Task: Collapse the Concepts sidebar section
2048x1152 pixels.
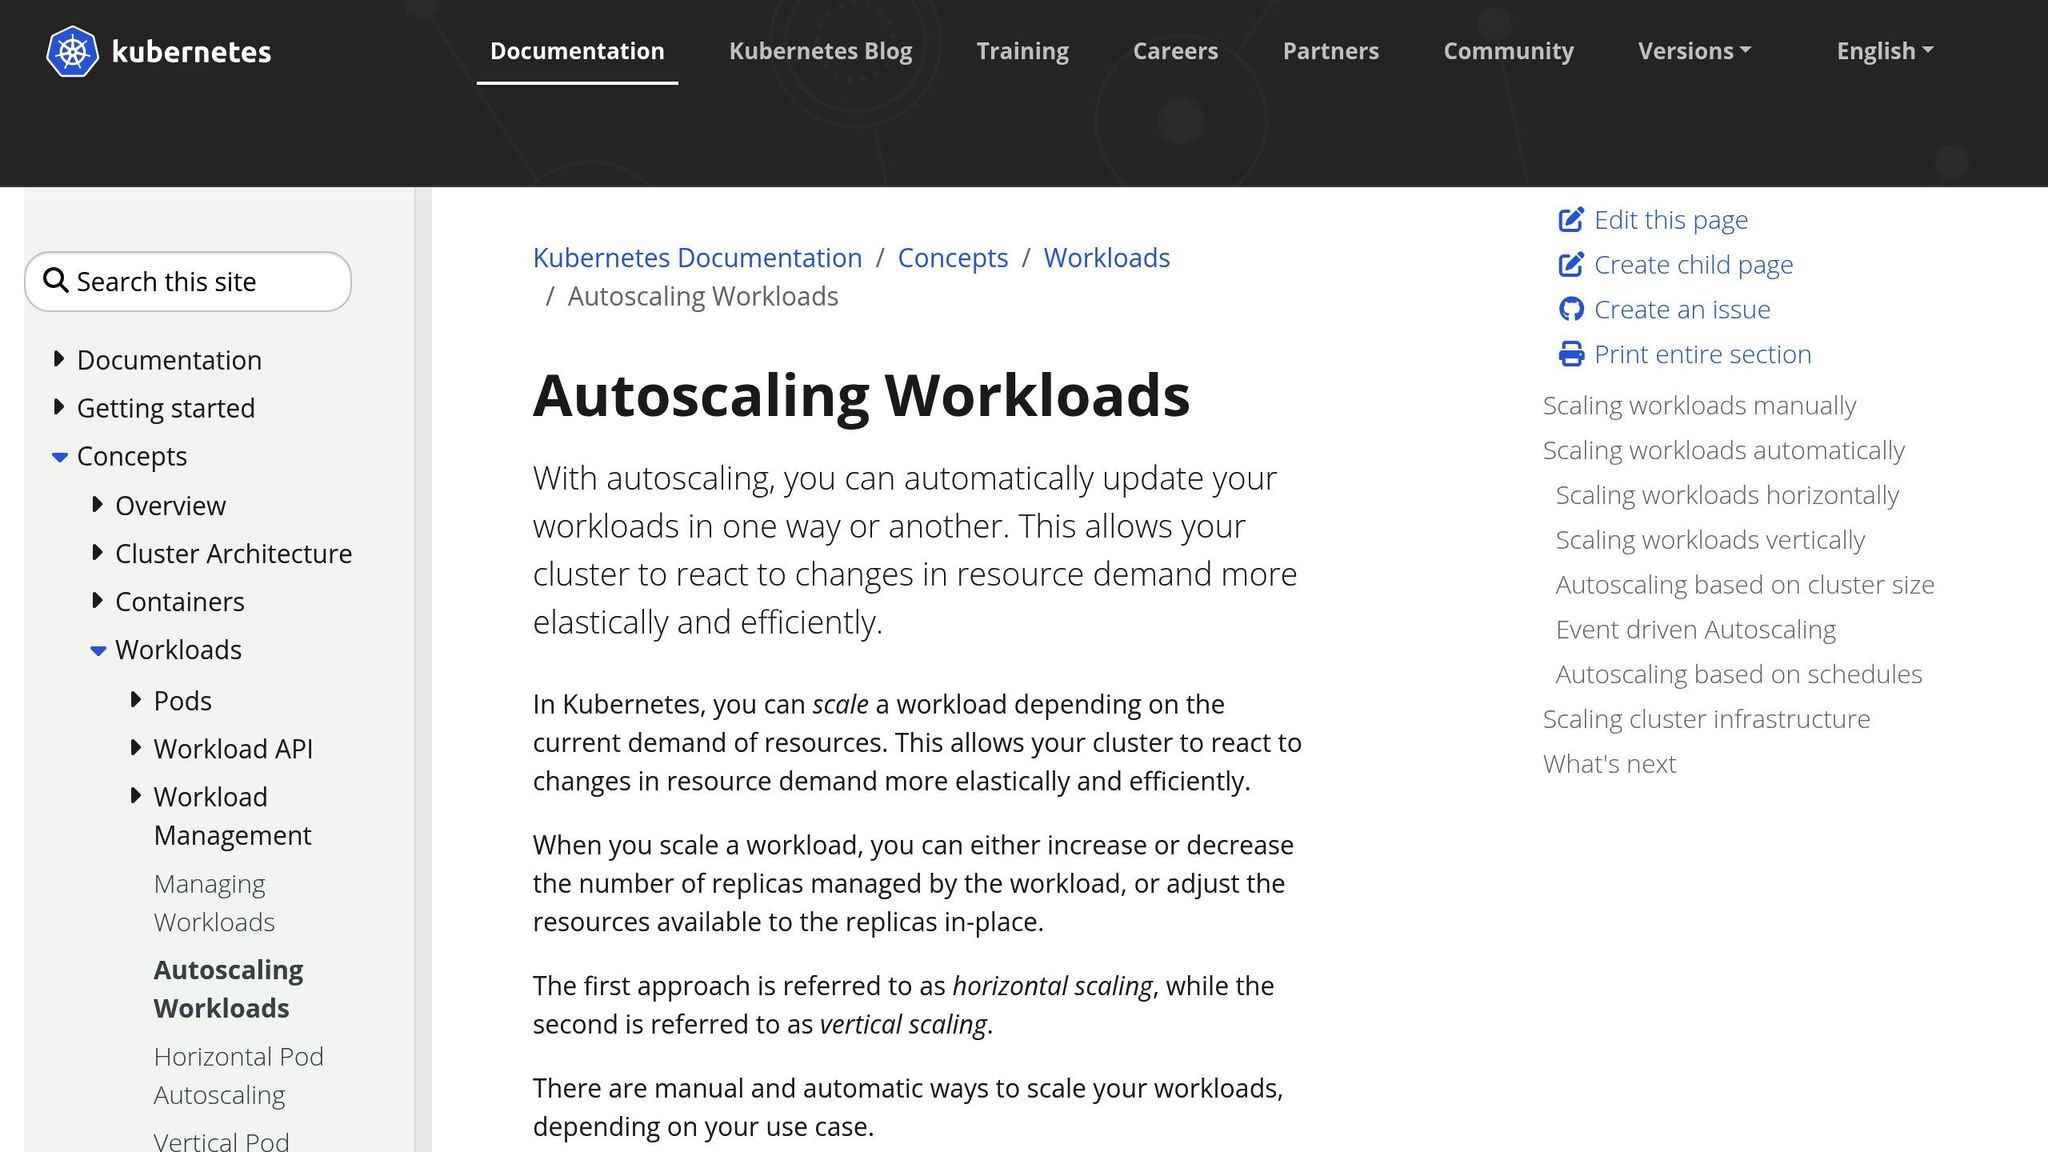Action: click(59, 457)
